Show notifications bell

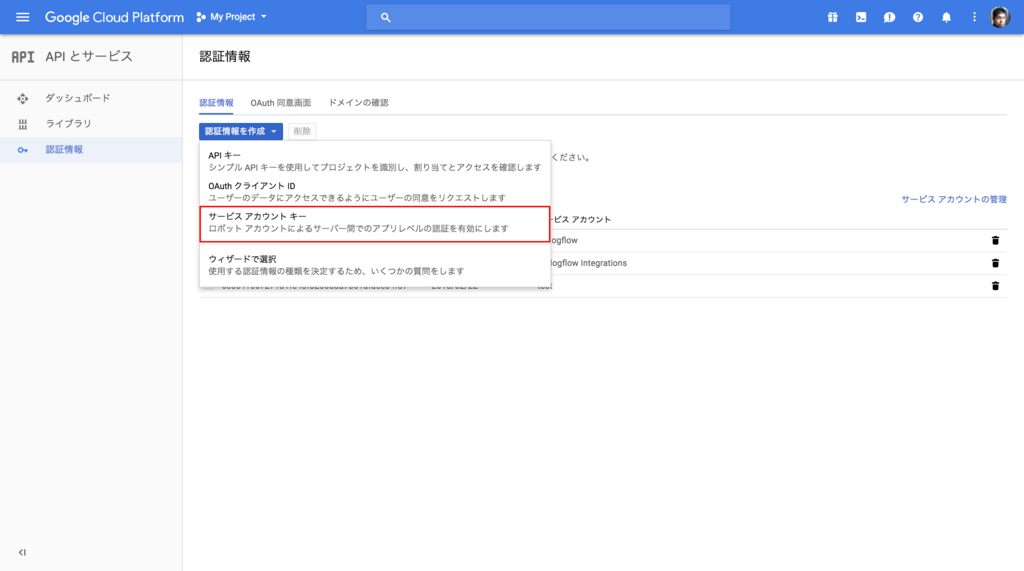946,18
